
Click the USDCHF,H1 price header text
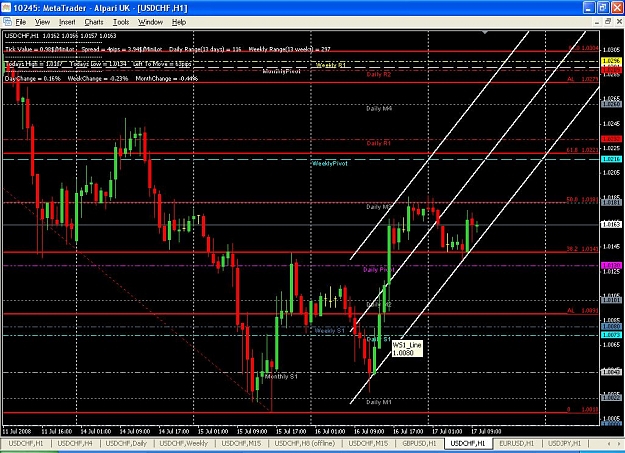coord(61,36)
